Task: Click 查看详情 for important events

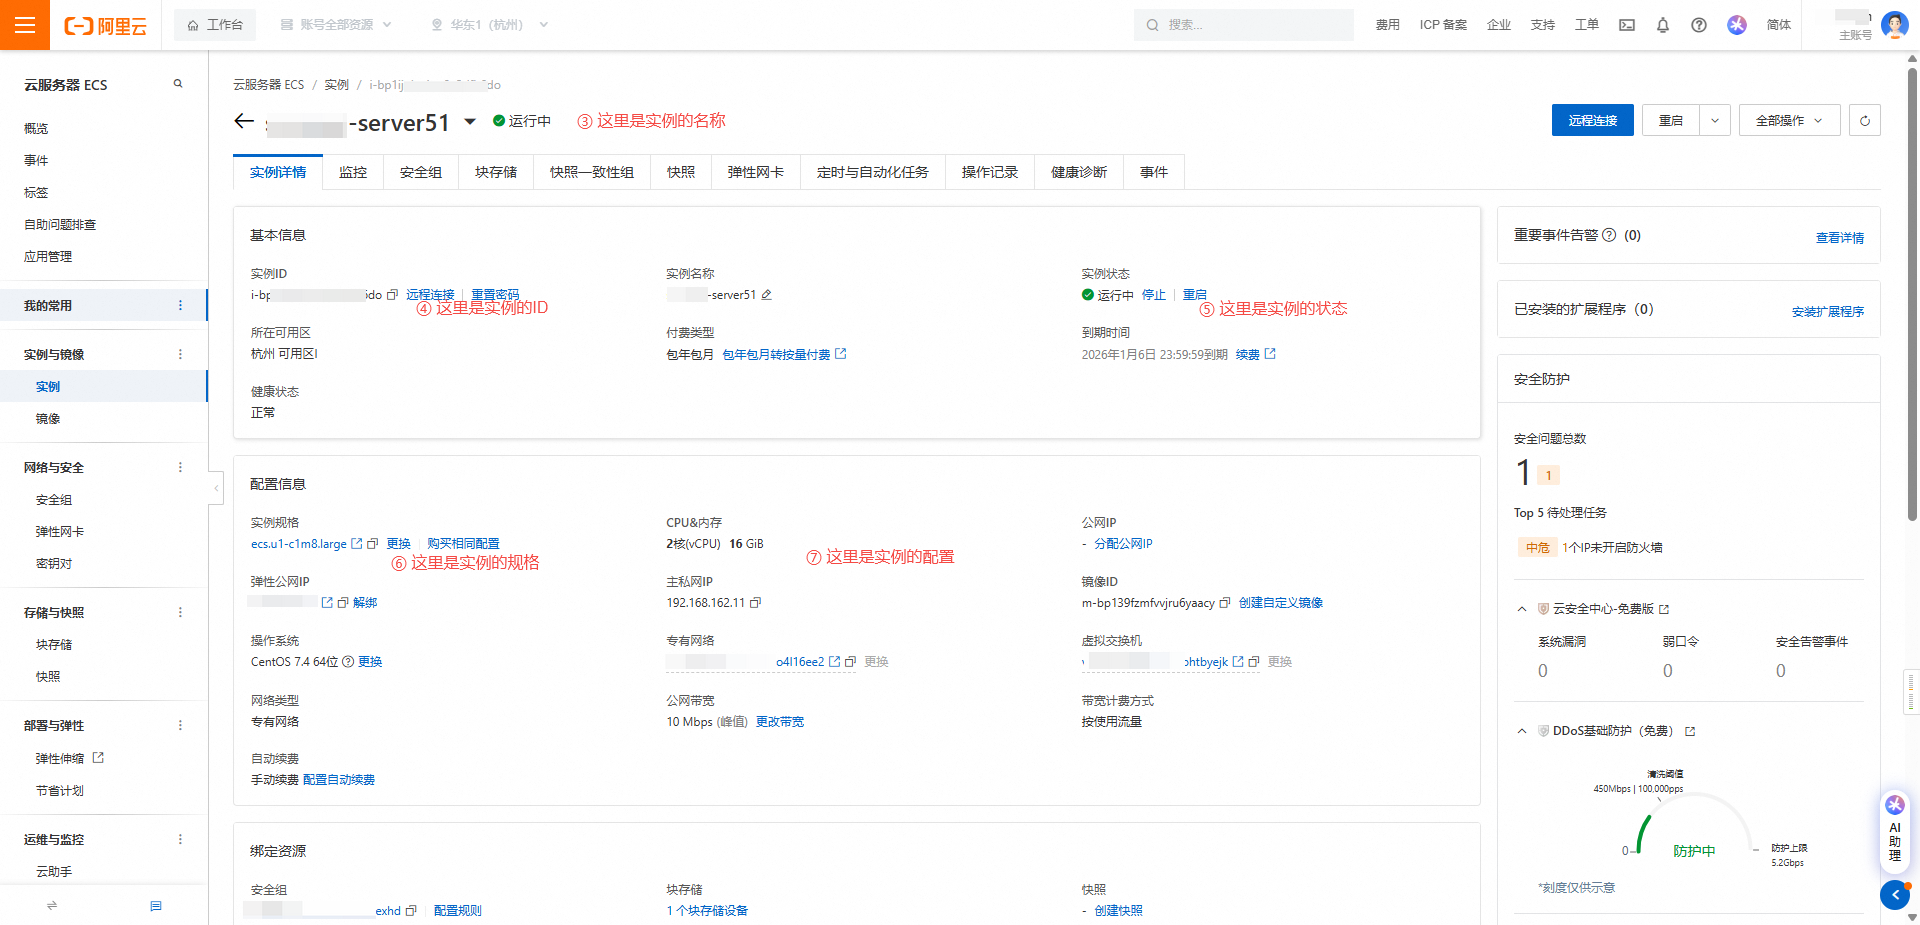Action: (1840, 238)
